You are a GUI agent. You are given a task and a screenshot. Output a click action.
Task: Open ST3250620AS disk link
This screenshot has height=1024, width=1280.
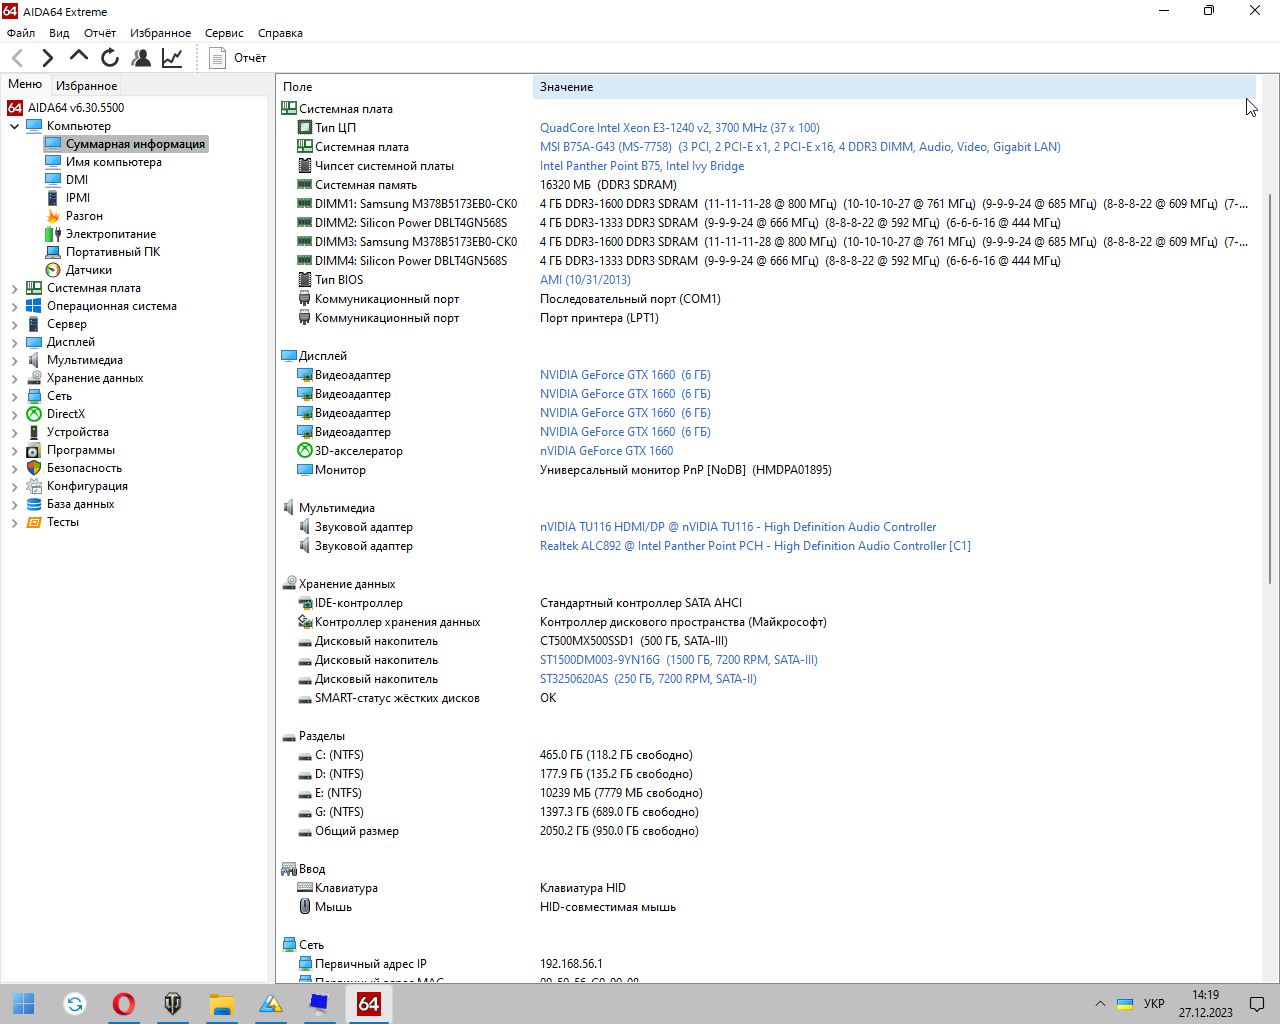[648, 679]
